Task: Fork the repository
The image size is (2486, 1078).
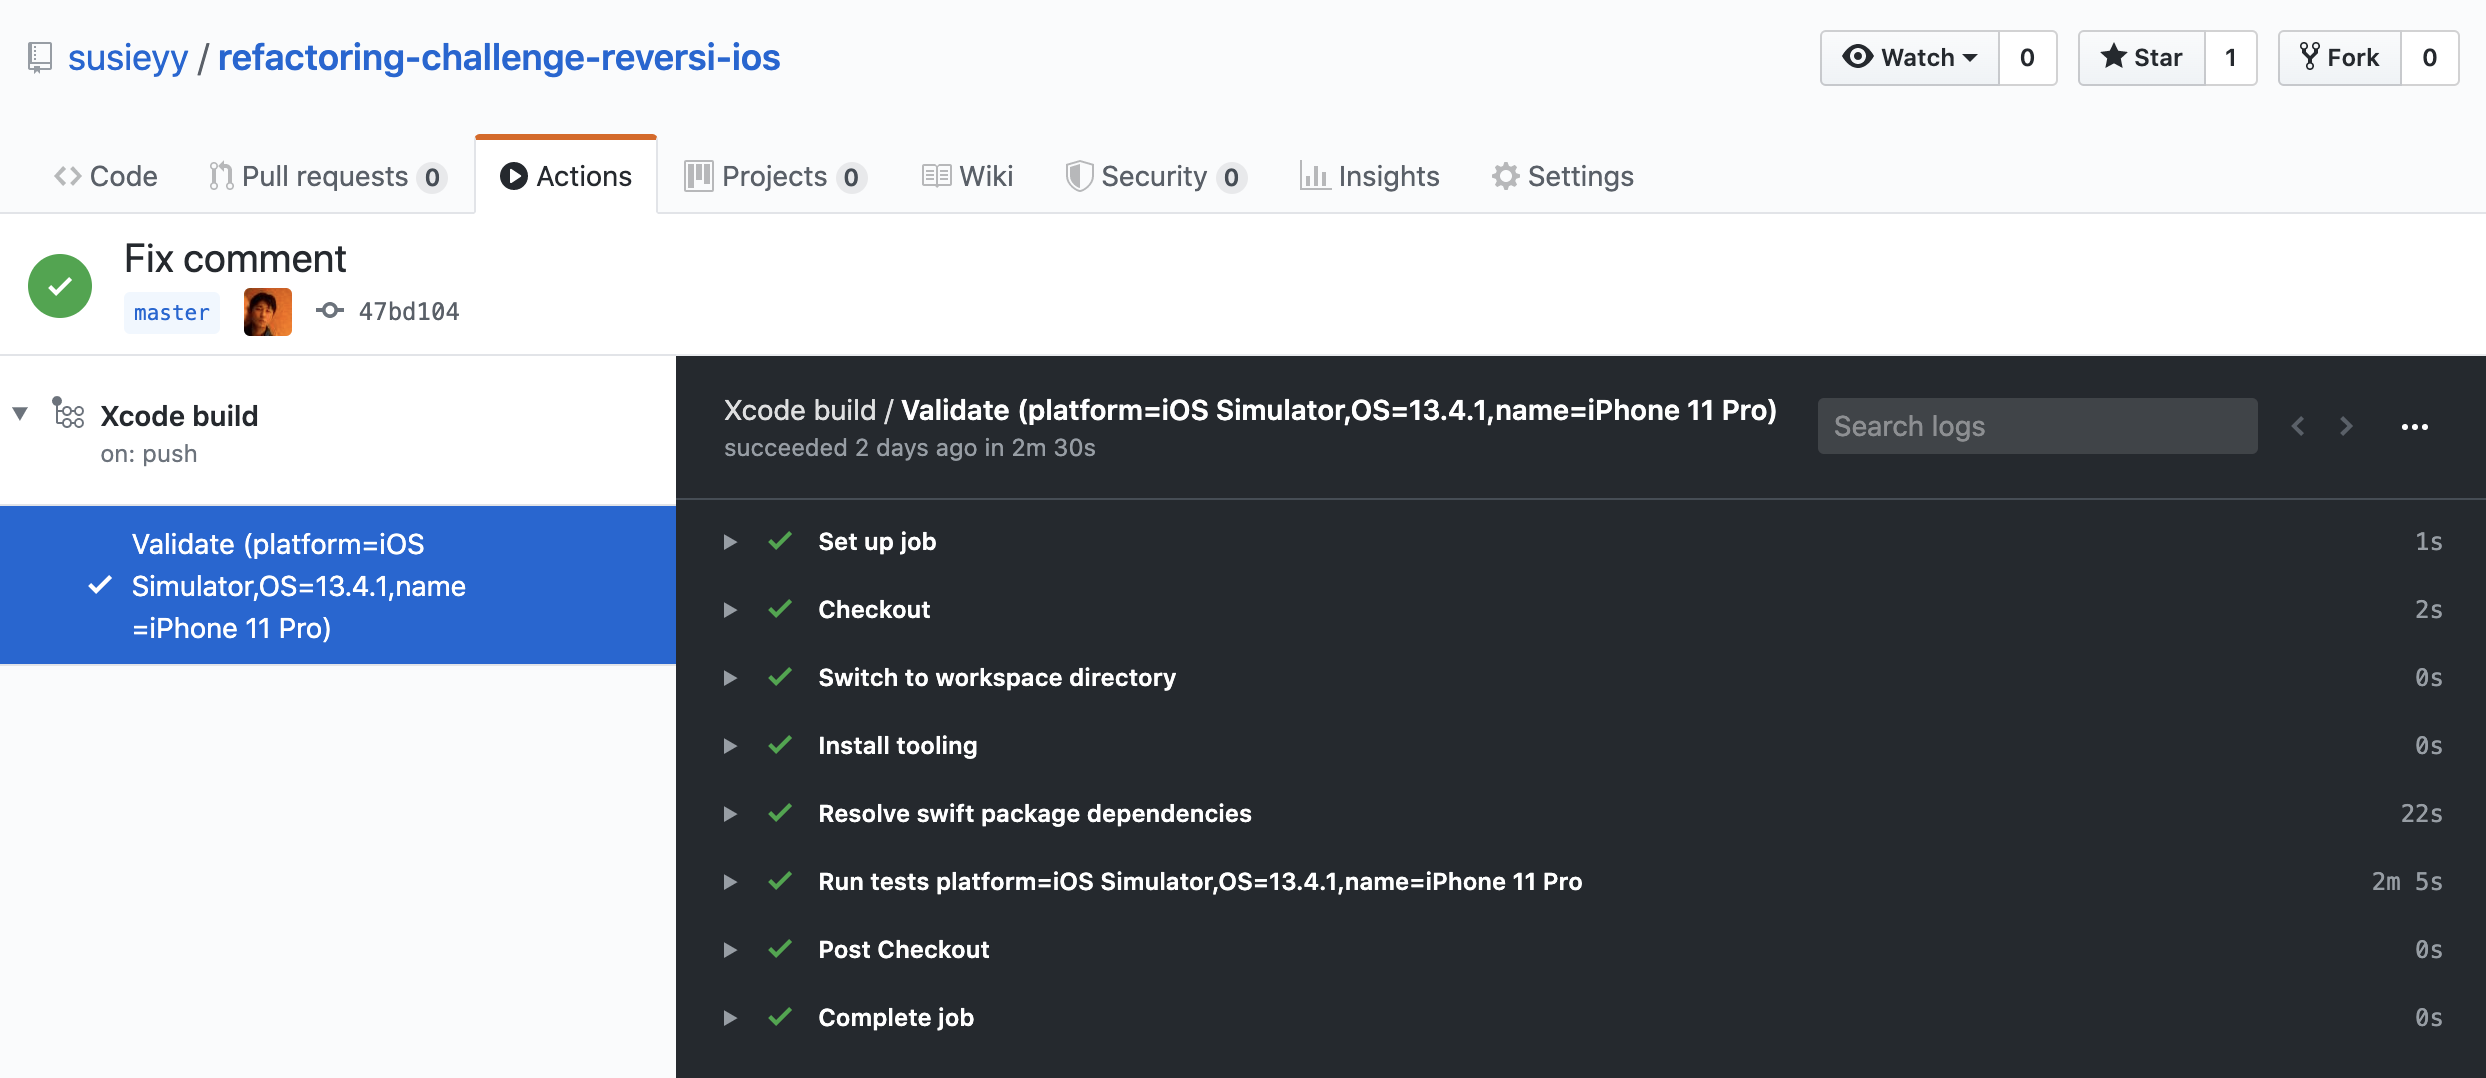Action: [x=2340, y=58]
